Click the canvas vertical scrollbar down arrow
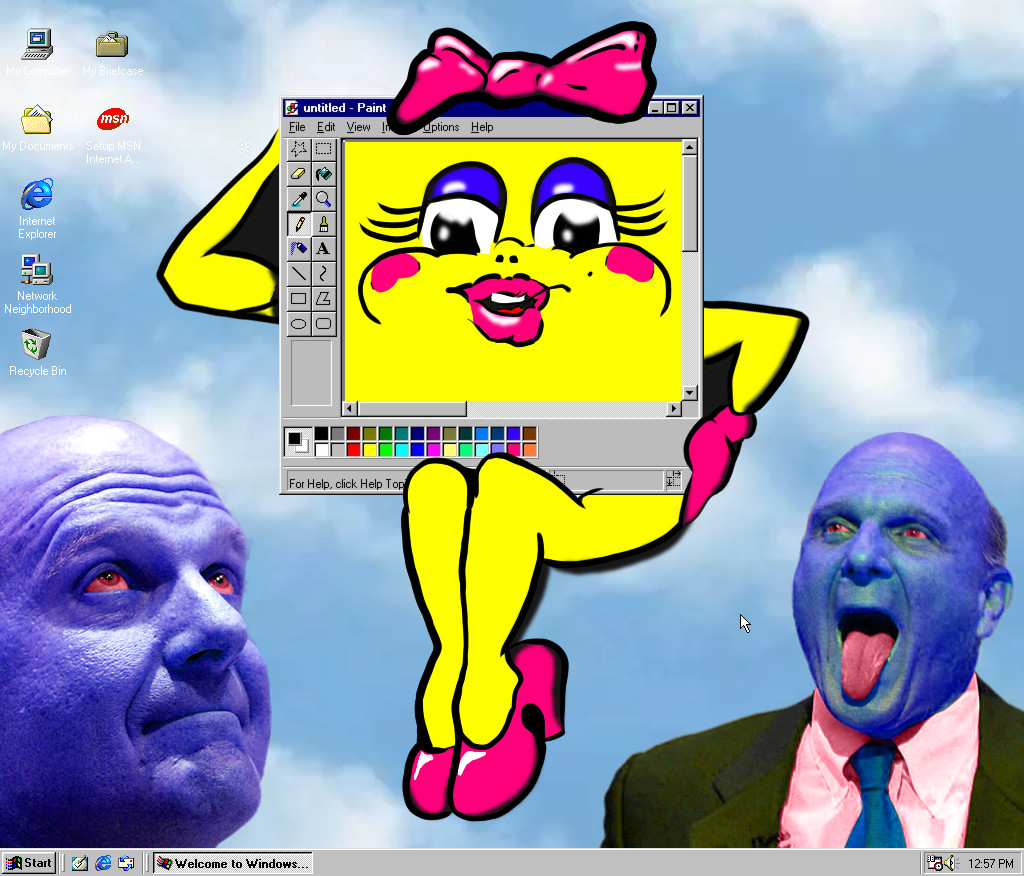Screen dimensions: 1024x876 (689, 392)
